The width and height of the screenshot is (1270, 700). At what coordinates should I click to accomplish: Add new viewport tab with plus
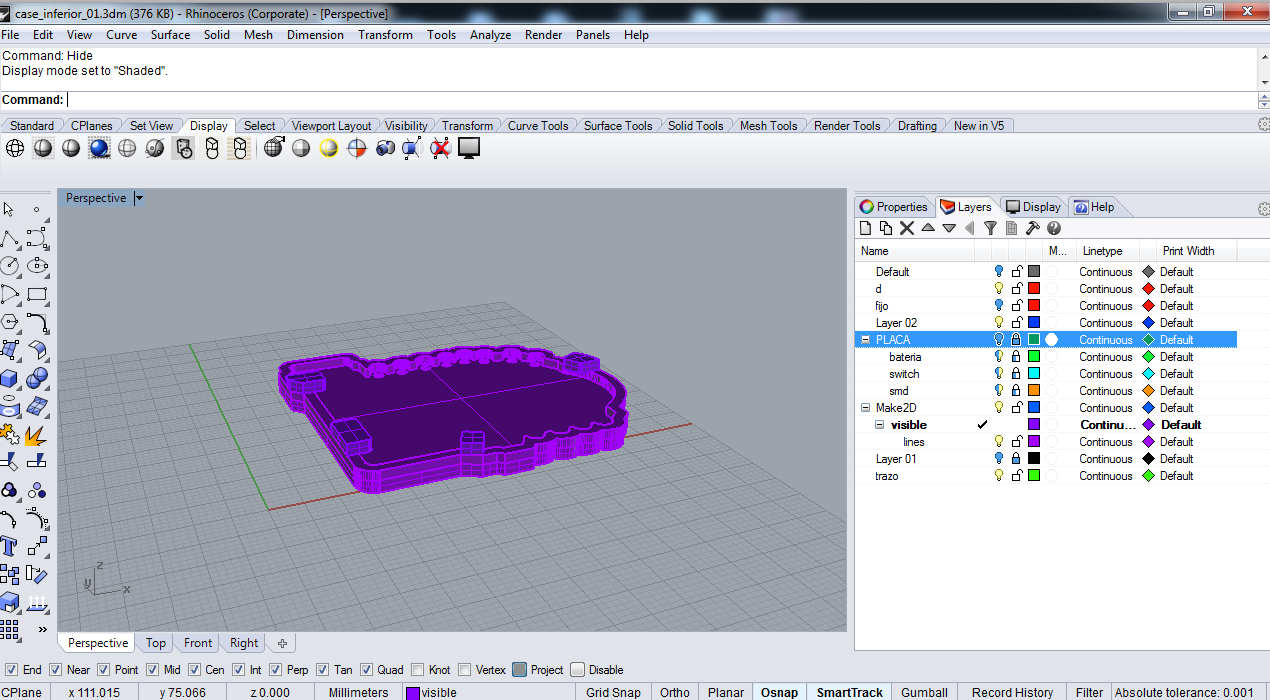click(x=282, y=643)
